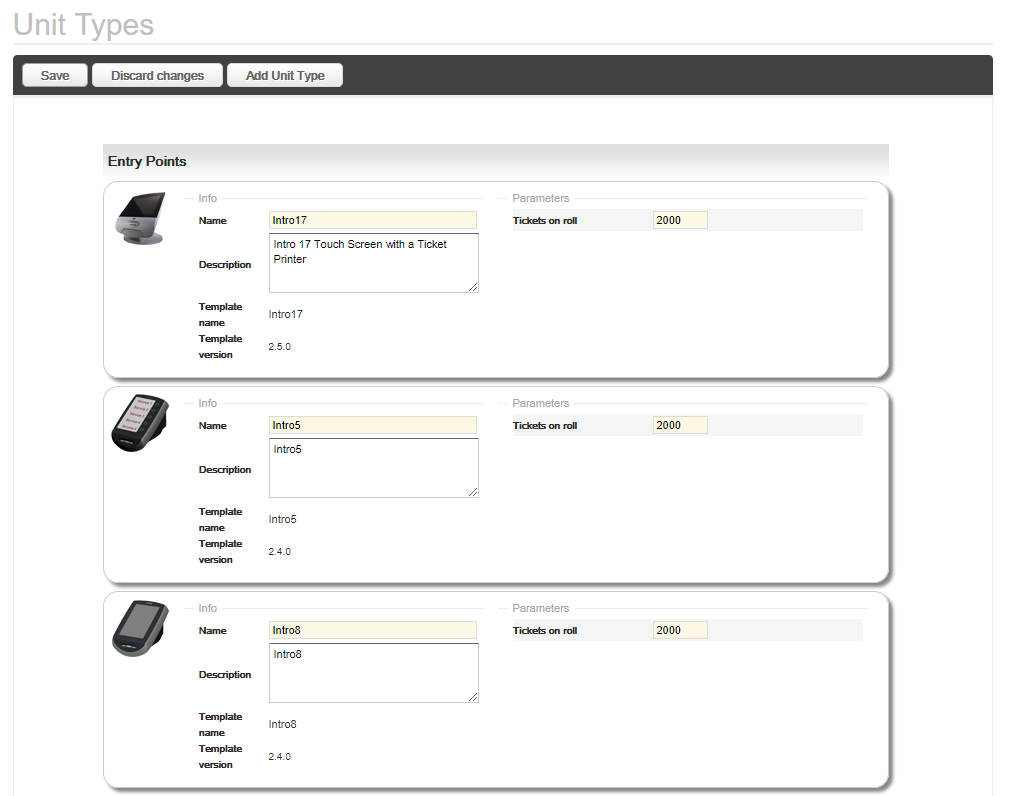Click the Unit Types page heading

click(84, 24)
